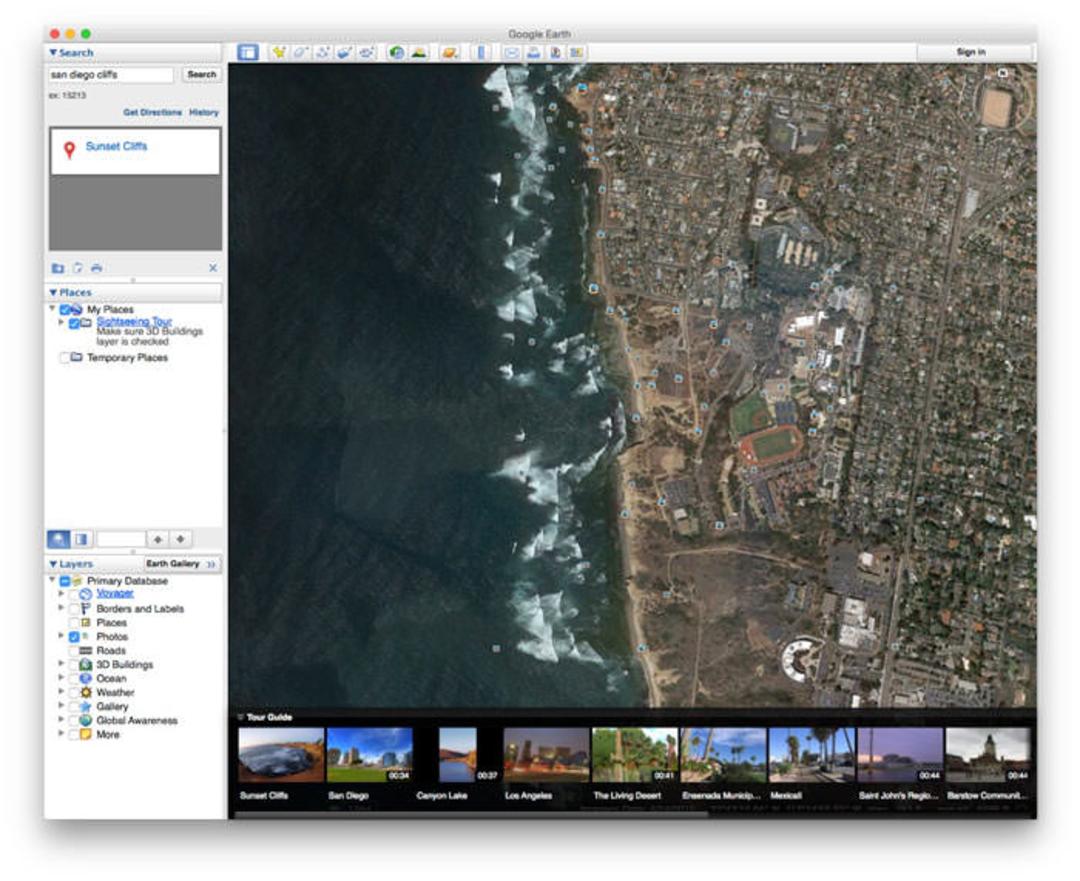Click the Search button
Image resolution: width=1080 pixels, height=881 pixels.
202,74
